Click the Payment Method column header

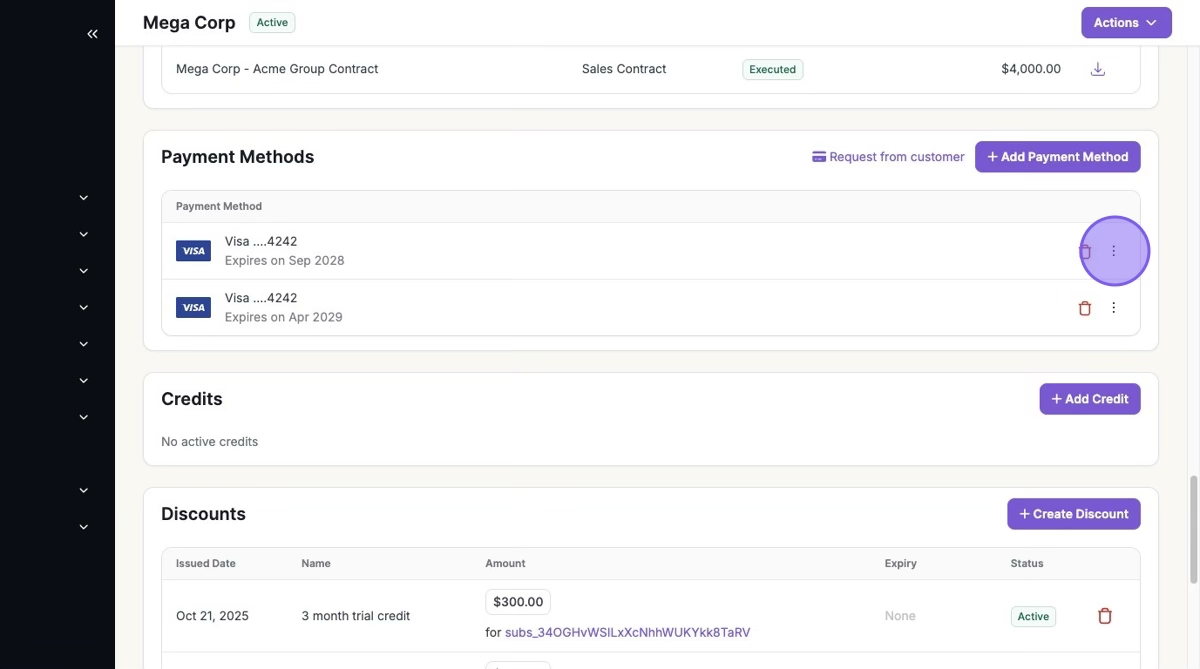coord(219,207)
